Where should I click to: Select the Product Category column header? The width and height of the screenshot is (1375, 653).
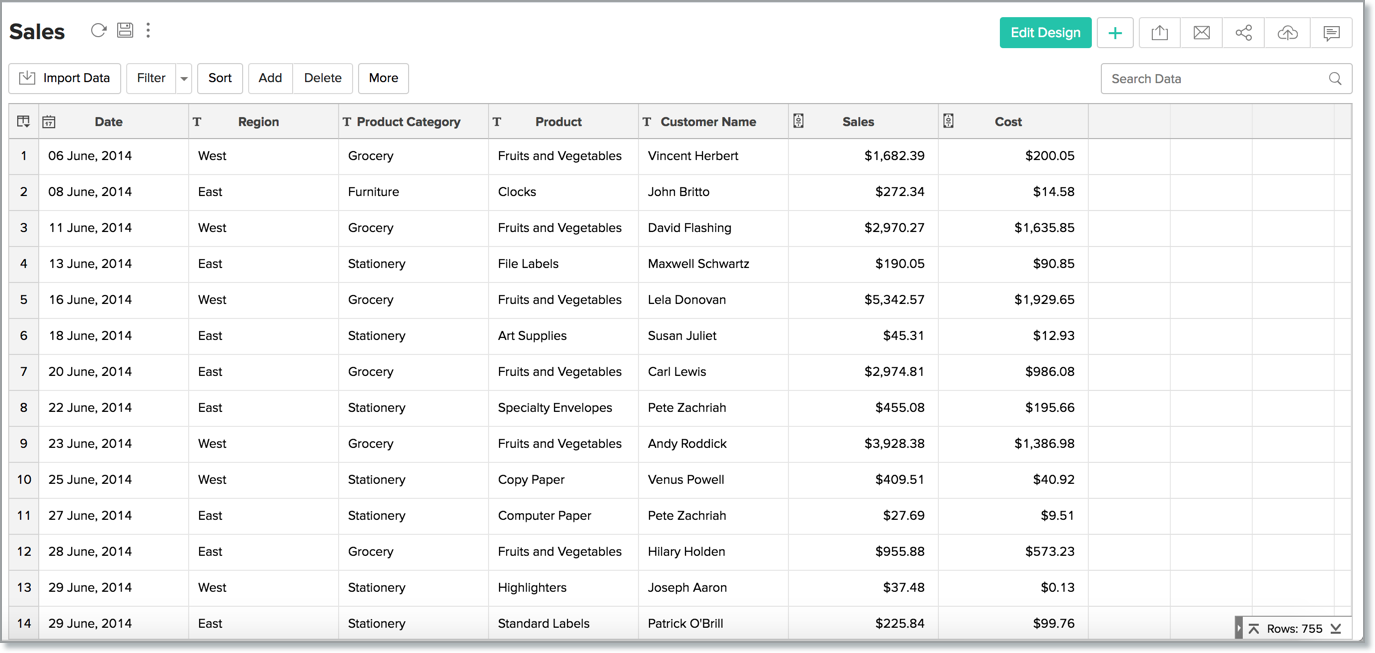click(408, 122)
